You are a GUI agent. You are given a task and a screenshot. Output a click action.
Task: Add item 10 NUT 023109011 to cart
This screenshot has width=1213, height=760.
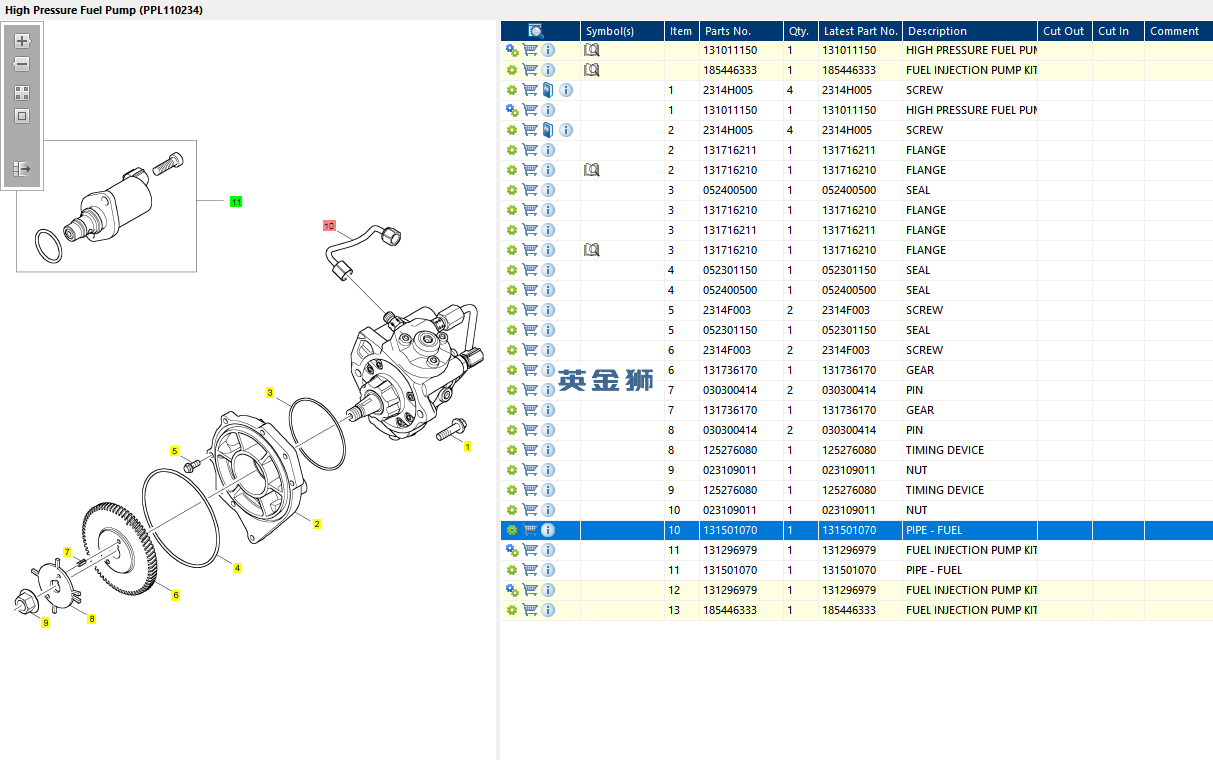(530, 510)
